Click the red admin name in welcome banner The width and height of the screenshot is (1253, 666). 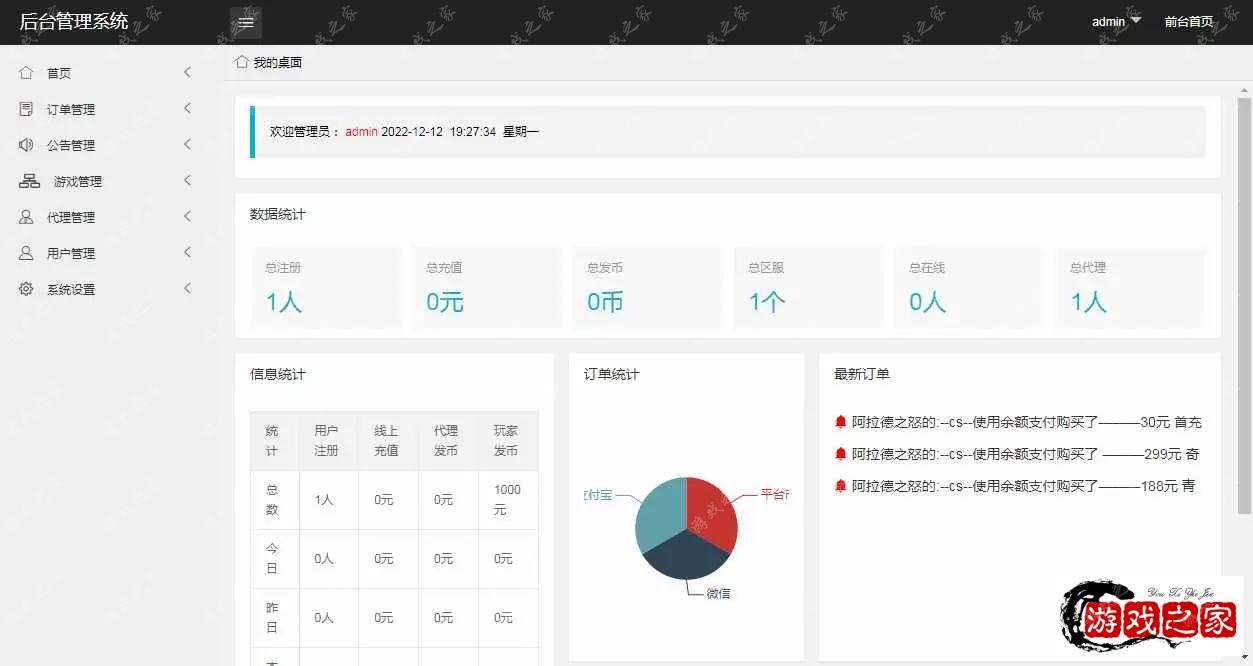361,132
